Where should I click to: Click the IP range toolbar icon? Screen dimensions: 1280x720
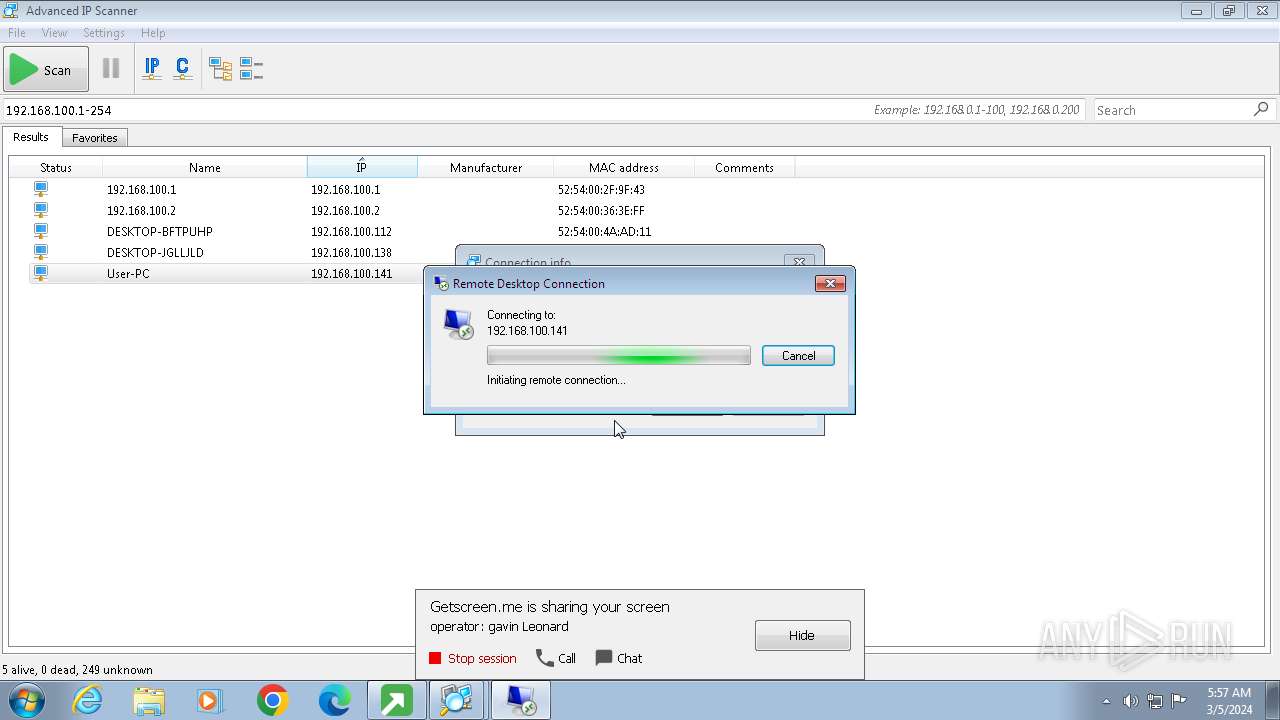pyautogui.click(x=152, y=69)
